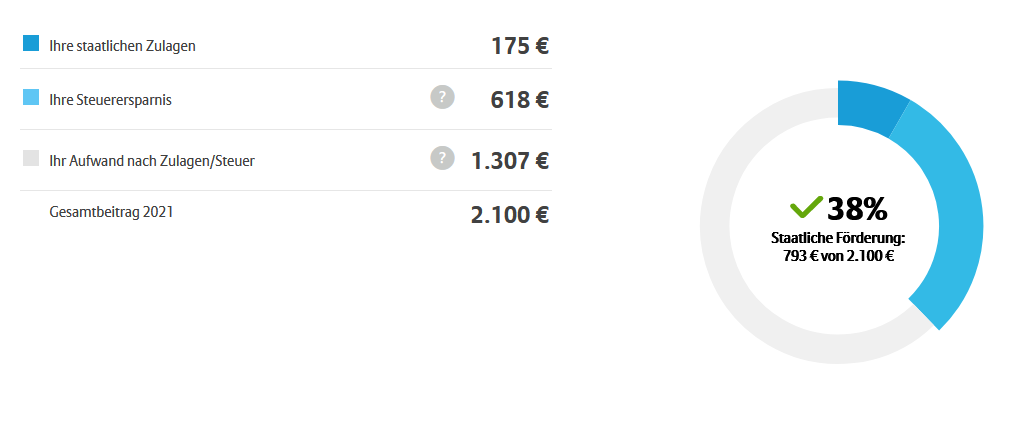Screen dimensions: 1026x423
Task: Click the 618 € tax savings value
Action: pyautogui.click(x=520, y=100)
